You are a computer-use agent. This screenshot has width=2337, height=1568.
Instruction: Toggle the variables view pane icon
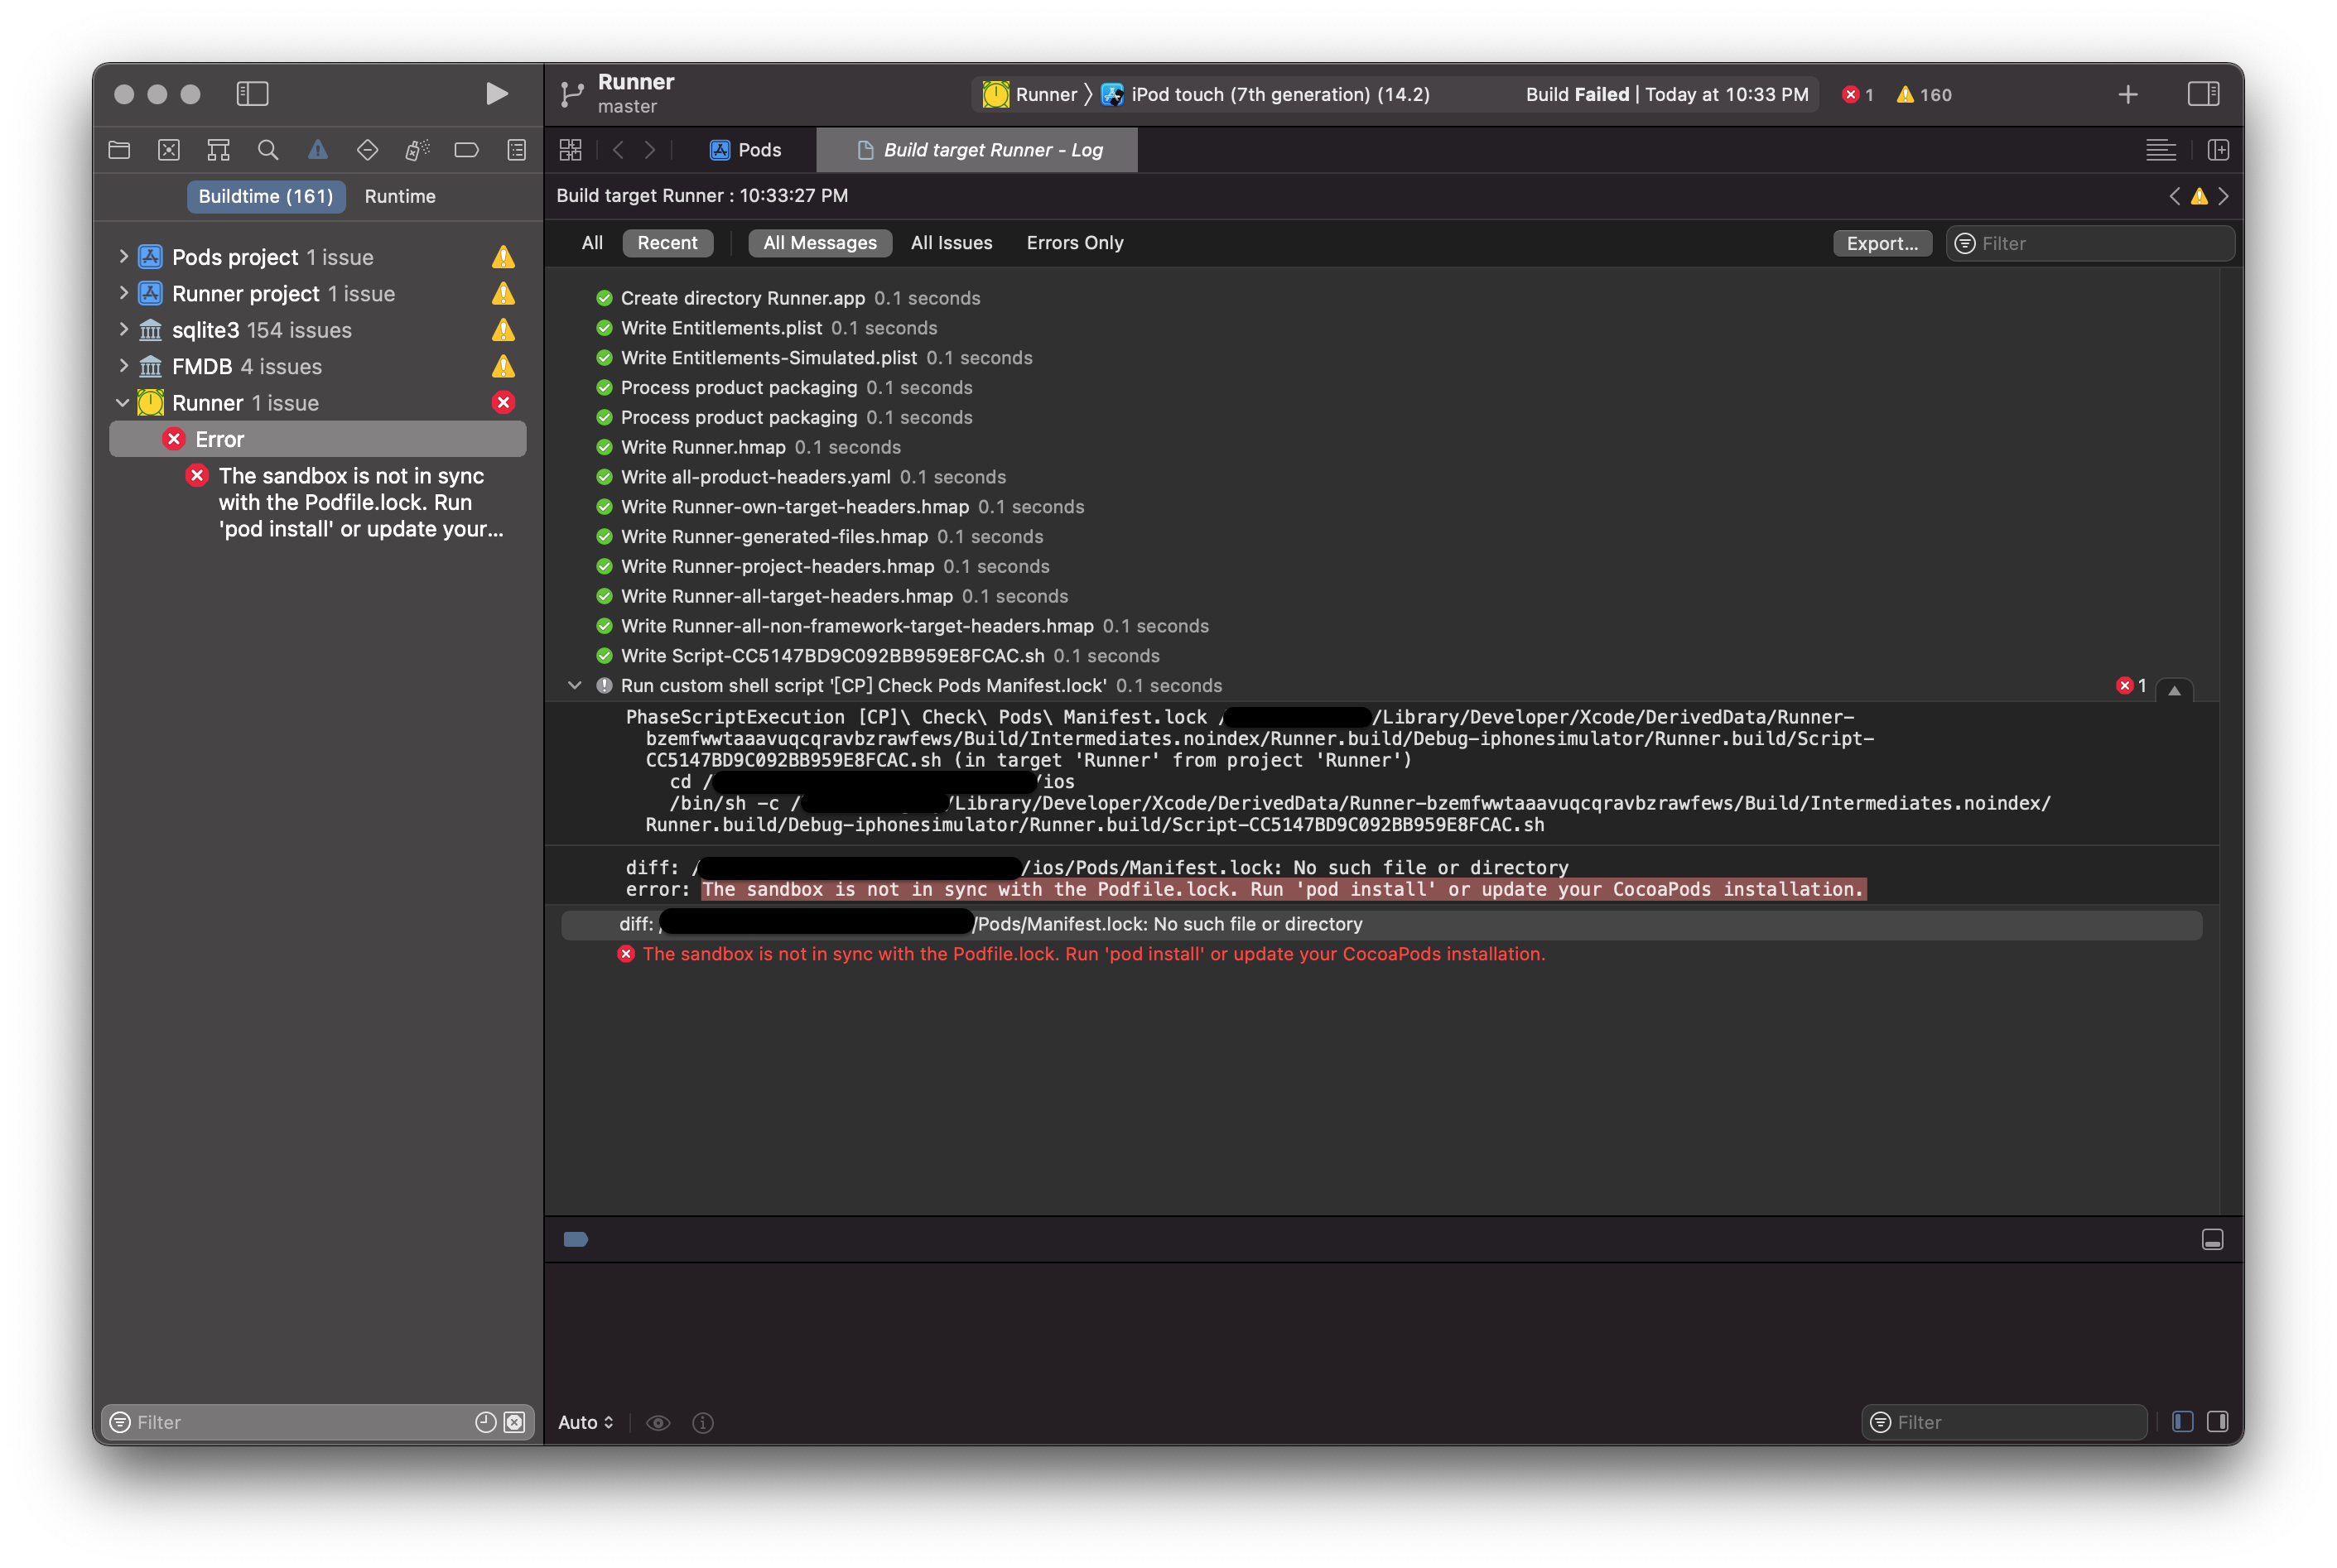click(2182, 1422)
